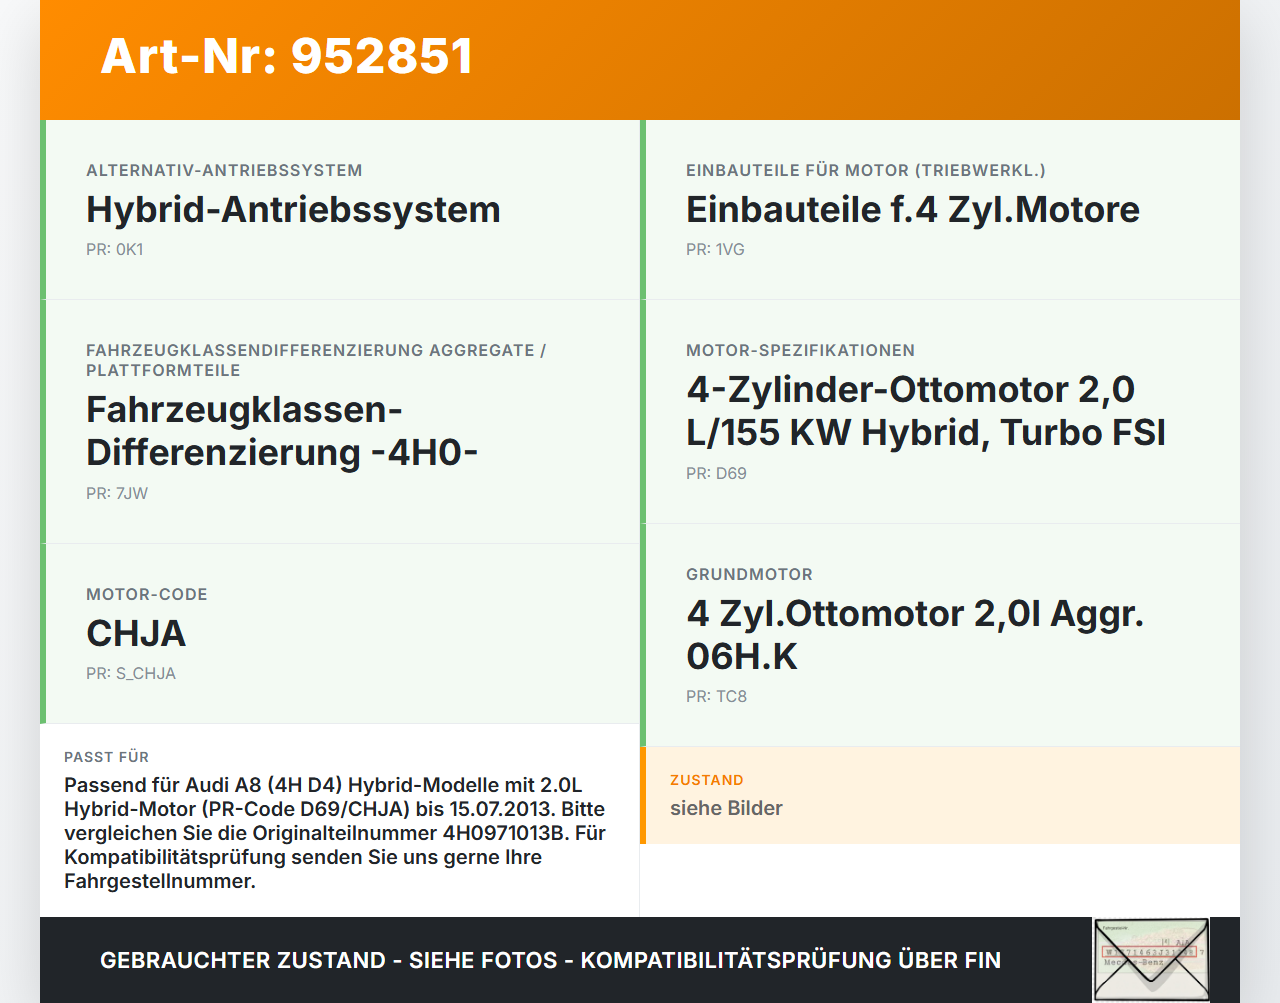
Task: Click the 'PR: D69' code
Action: click(716, 473)
